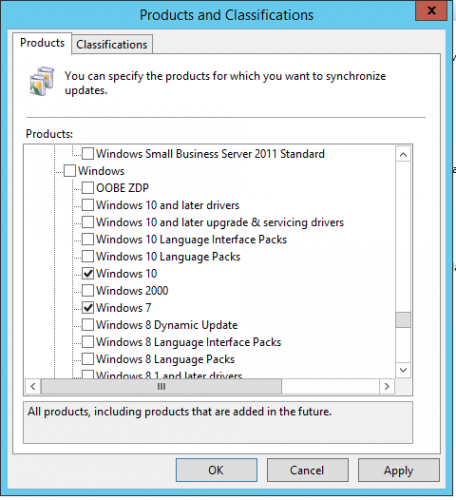The image size is (456, 500).
Task: Confirm settings with the OK button
Action: [x=216, y=470]
